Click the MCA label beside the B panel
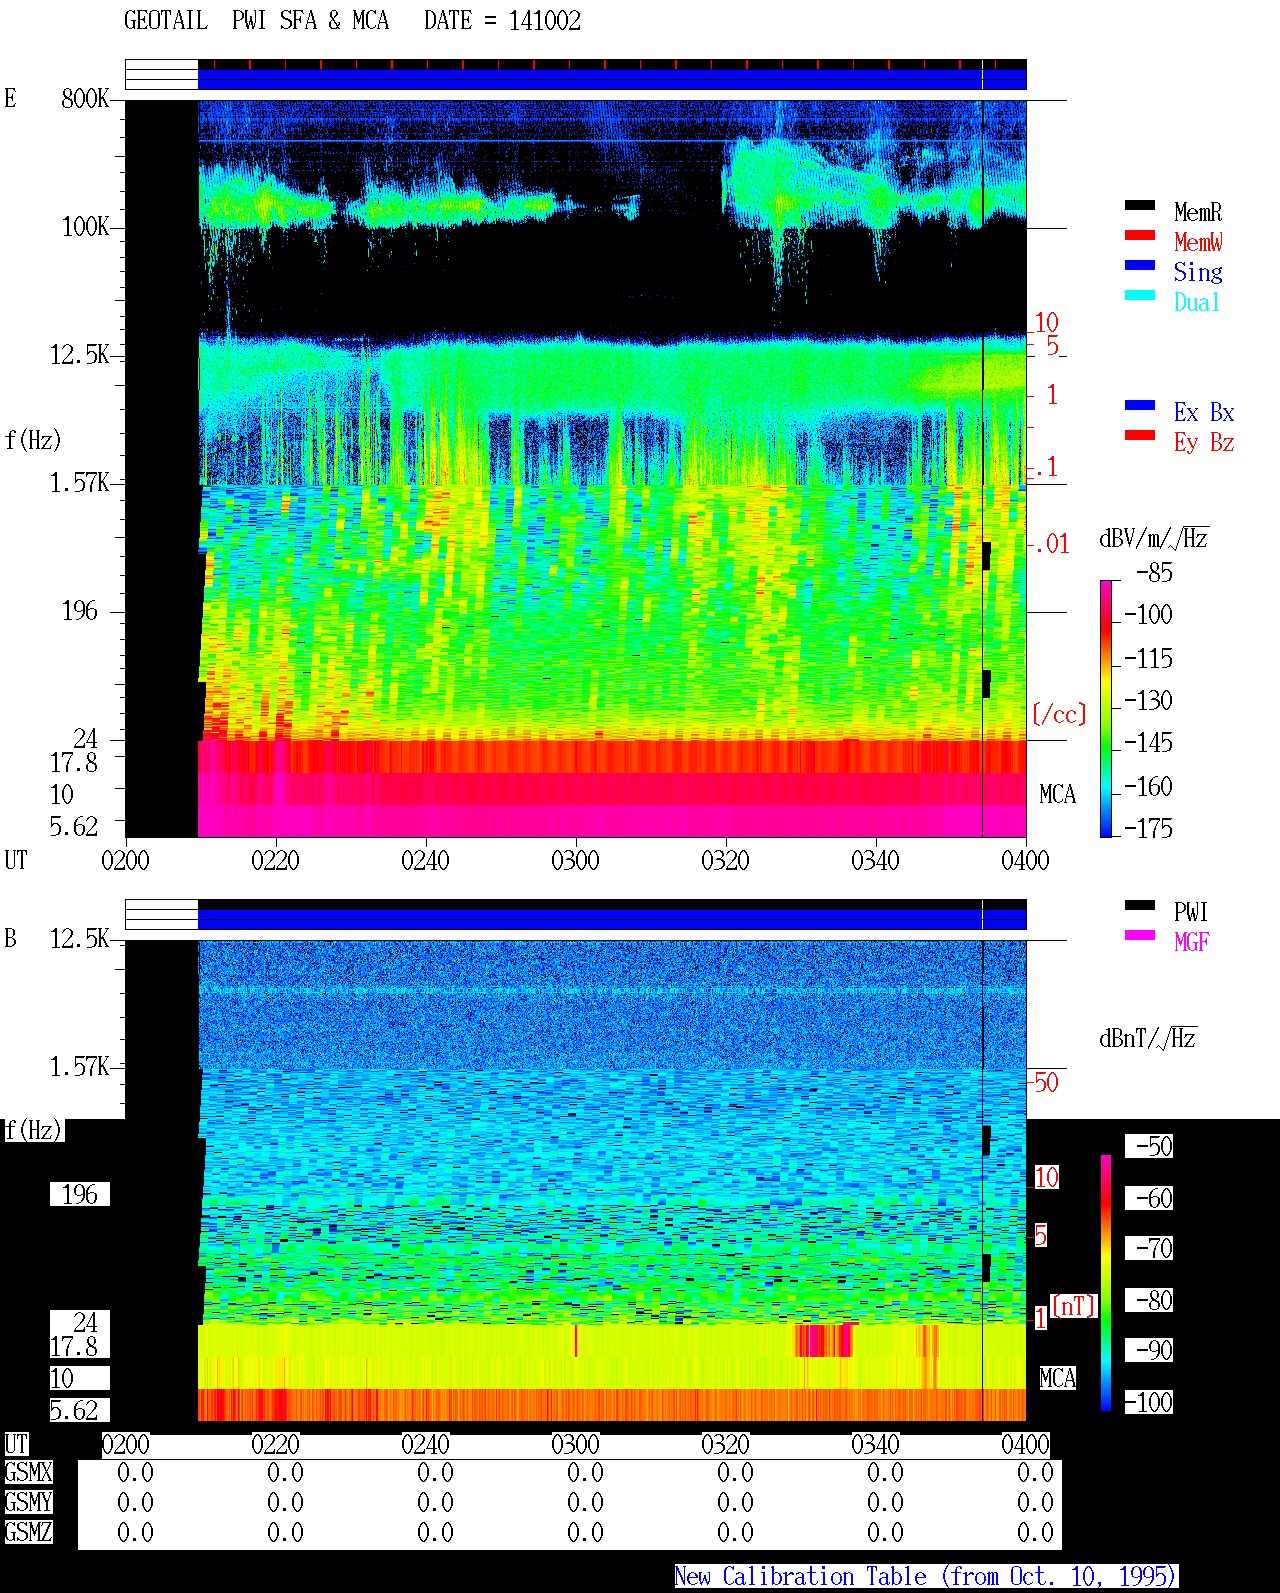The width and height of the screenshot is (1280, 1593). (x=1057, y=1378)
